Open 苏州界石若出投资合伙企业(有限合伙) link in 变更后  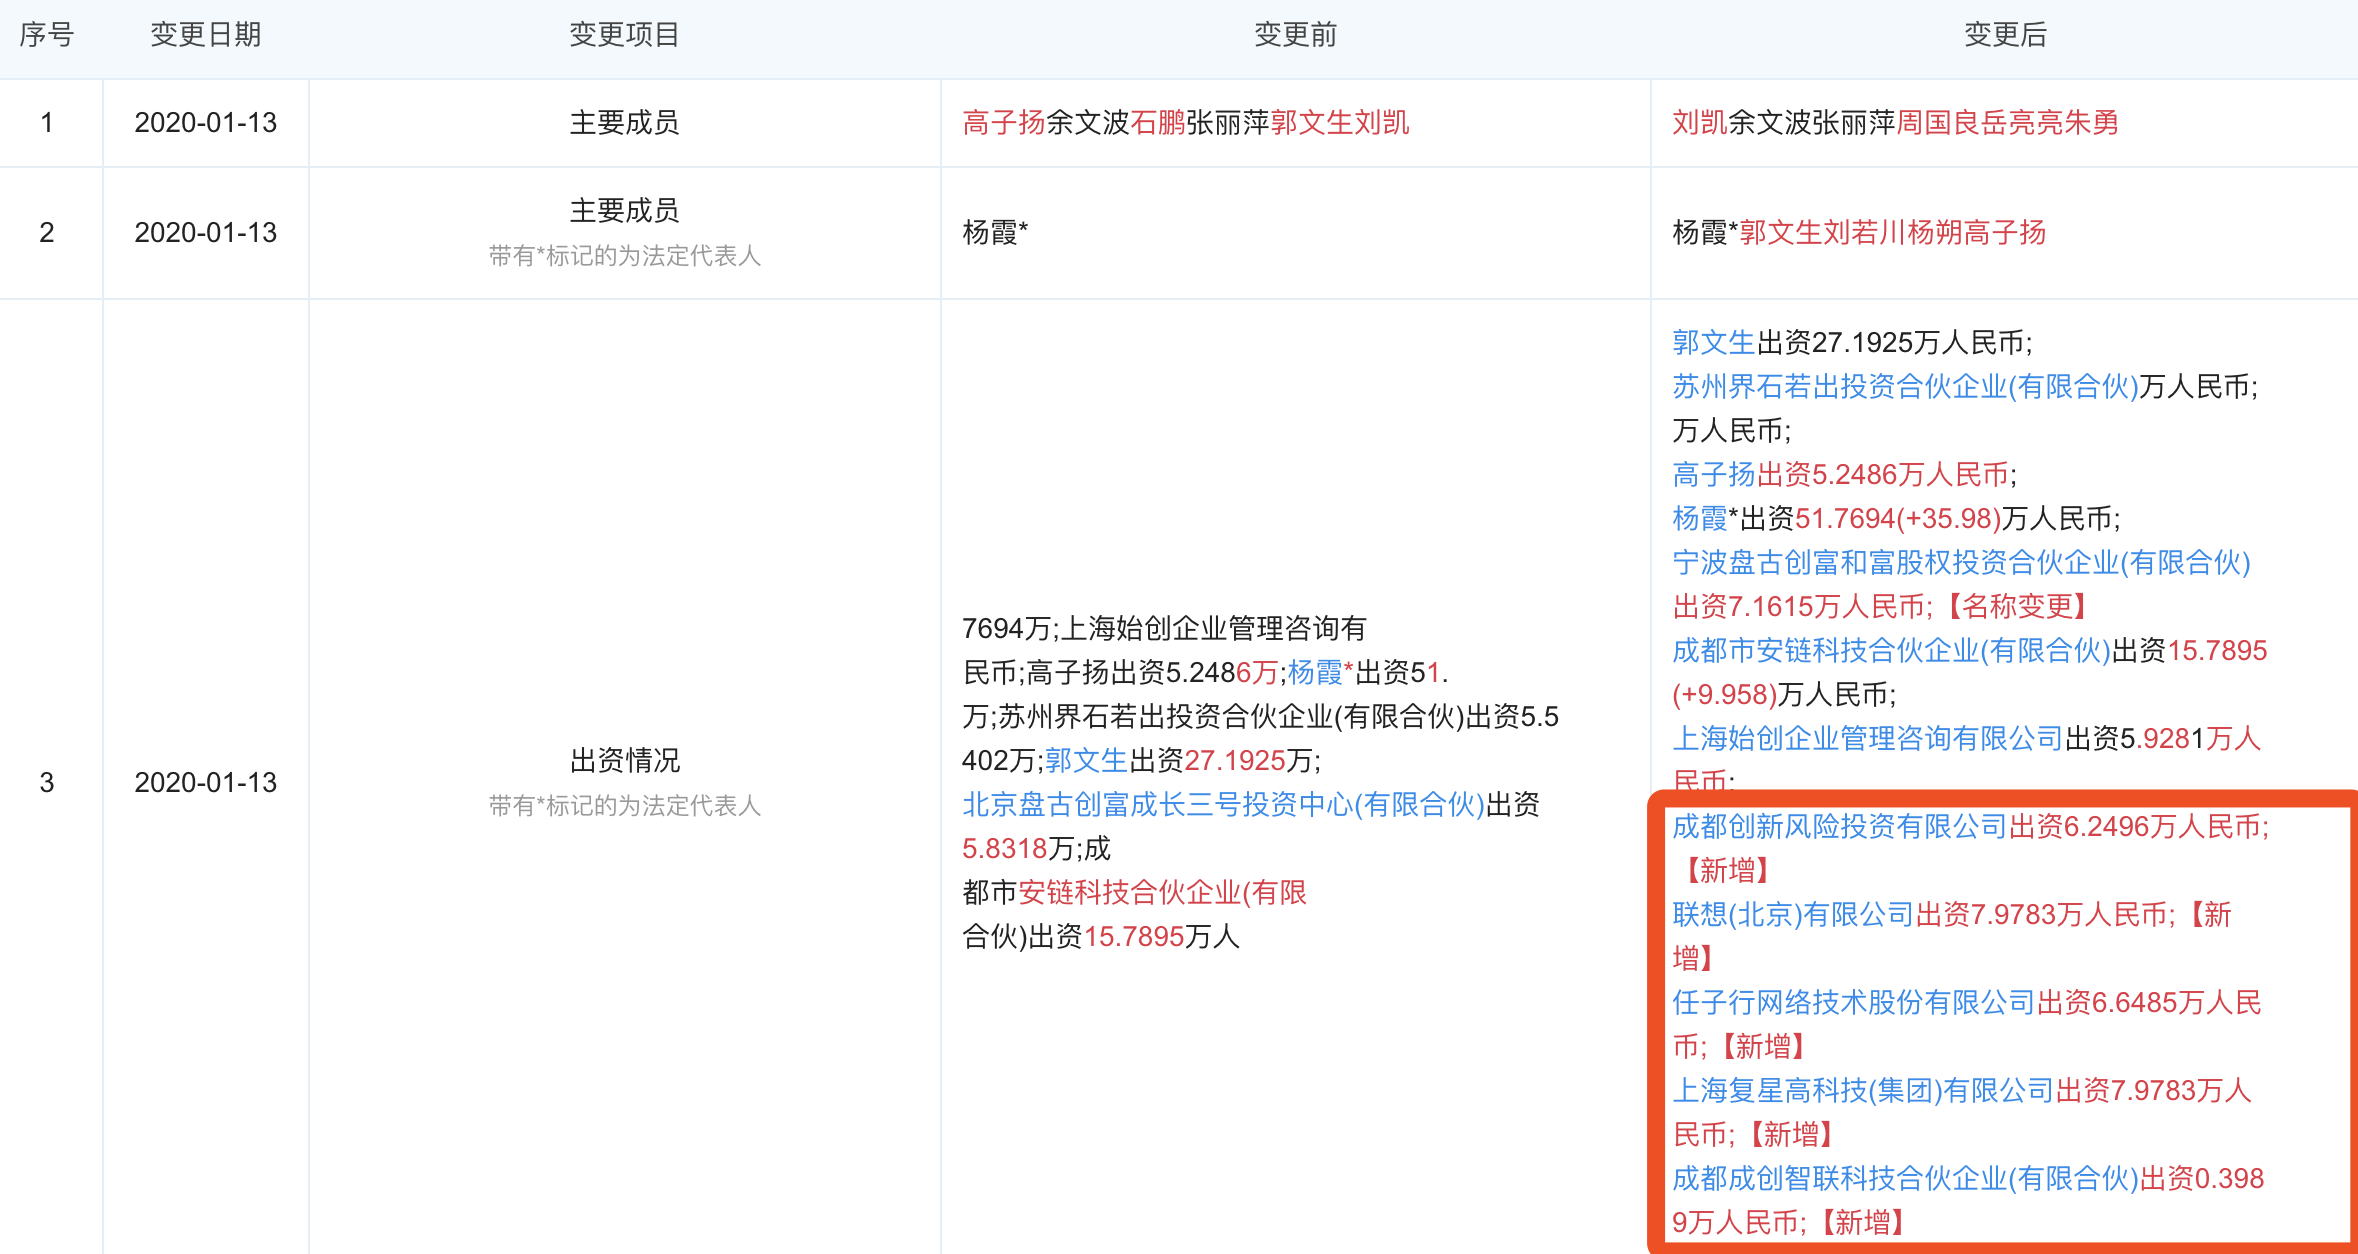(1905, 387)
